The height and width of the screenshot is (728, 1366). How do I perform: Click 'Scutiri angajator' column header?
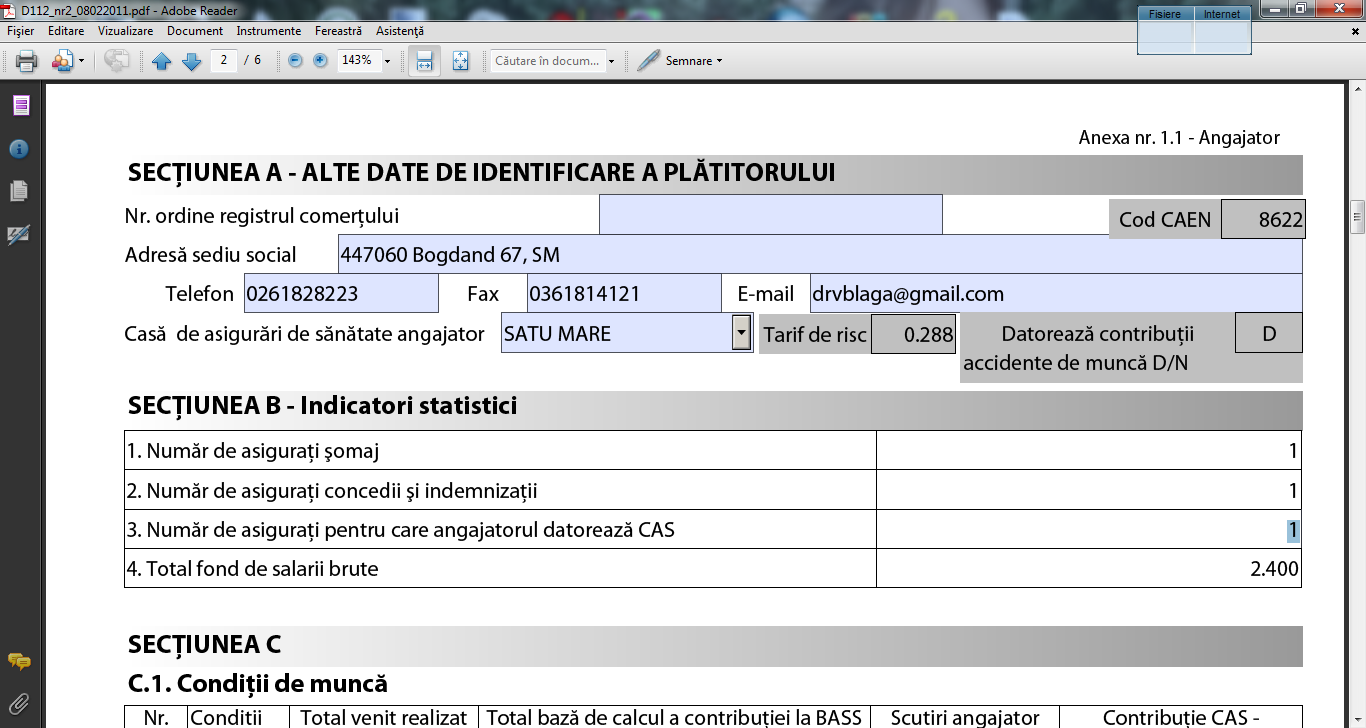click(965, 717)
